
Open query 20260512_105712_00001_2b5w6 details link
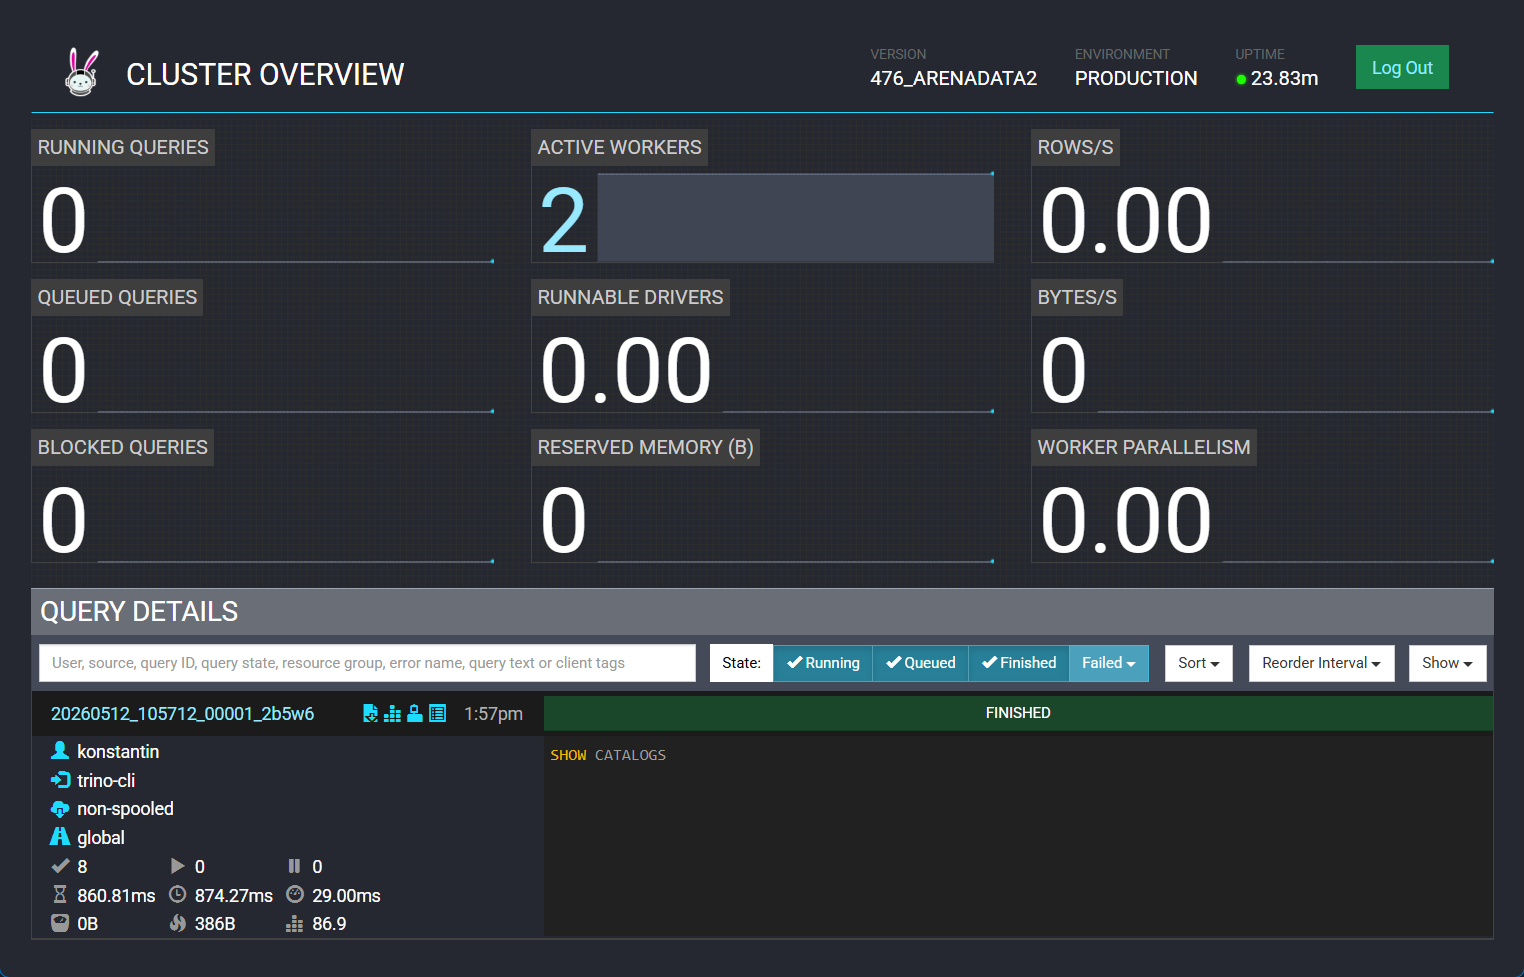[x=182, y=713]
